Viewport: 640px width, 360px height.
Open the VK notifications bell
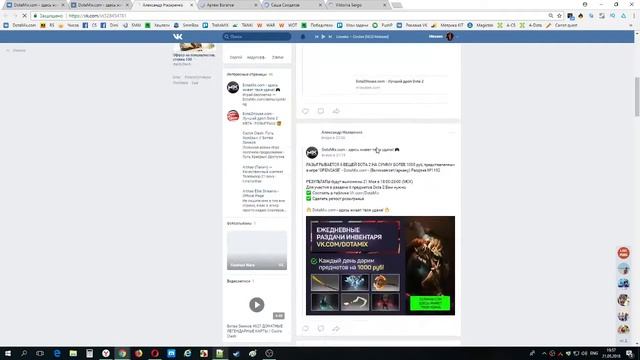(x=303, y=37)
